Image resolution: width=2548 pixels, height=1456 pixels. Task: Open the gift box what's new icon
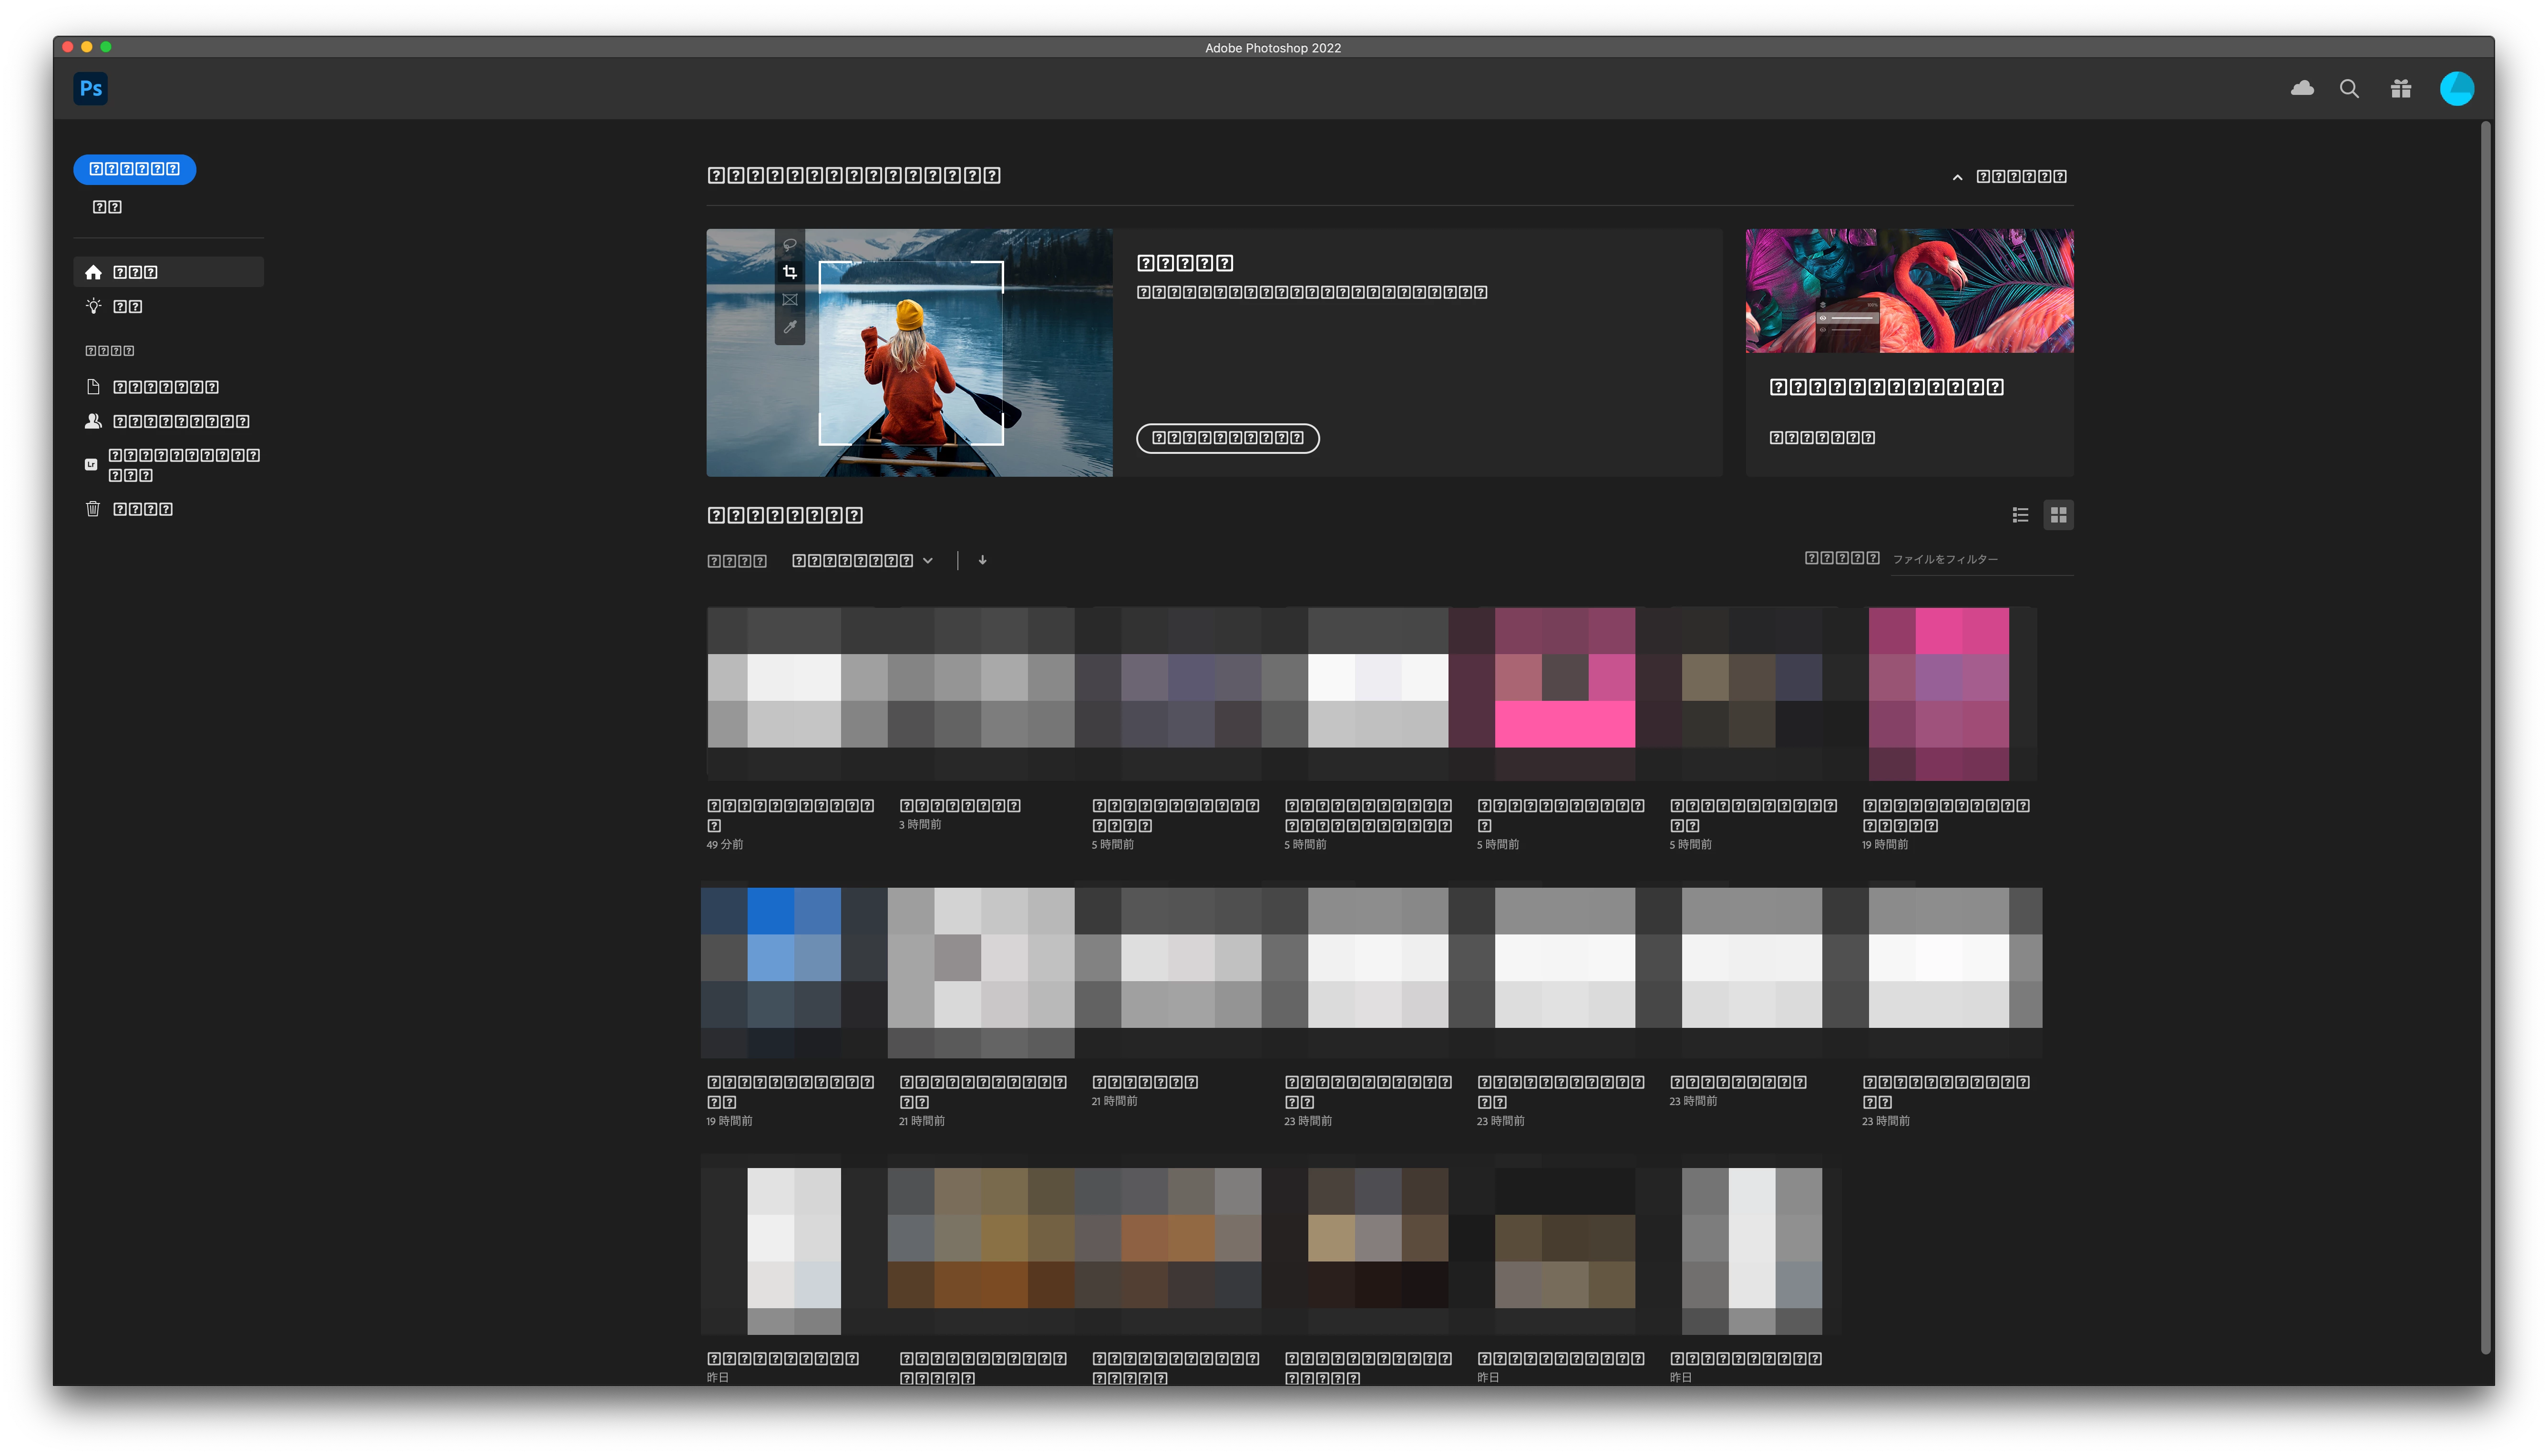coord(2400,89)
